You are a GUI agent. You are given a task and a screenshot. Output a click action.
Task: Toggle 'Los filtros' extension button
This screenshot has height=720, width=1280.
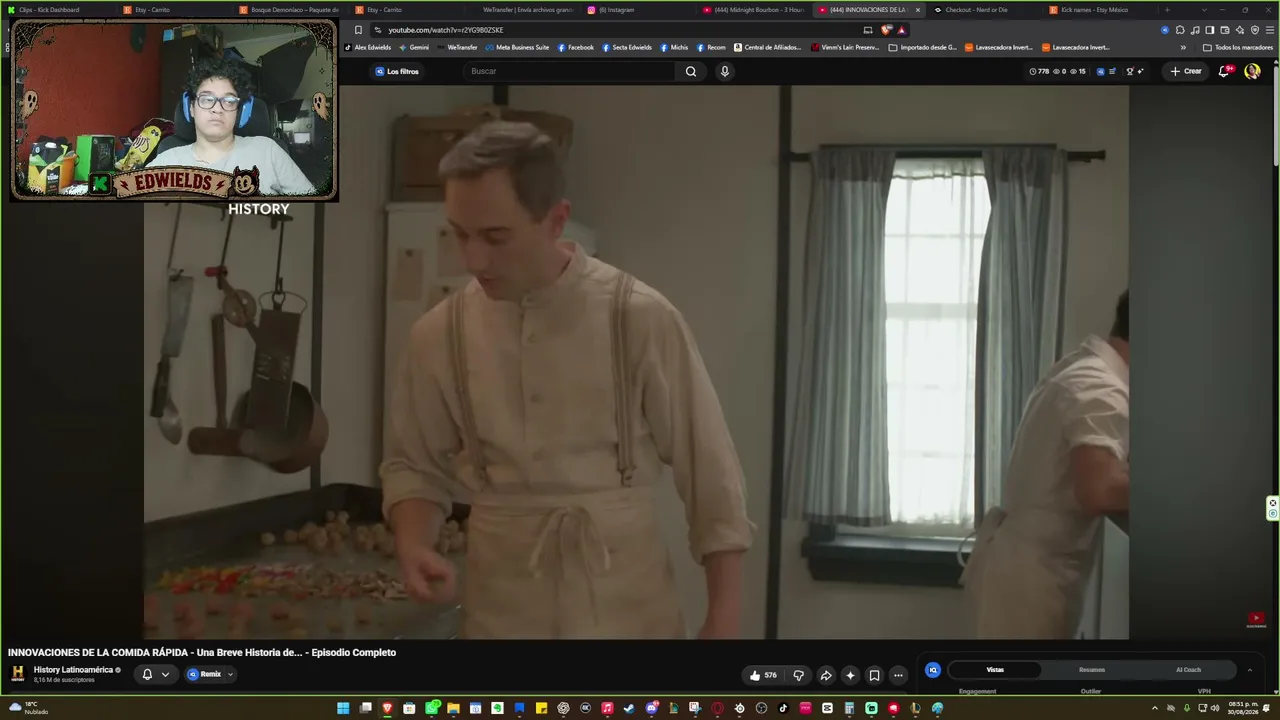pyautogui.click(x=397, y=71)
